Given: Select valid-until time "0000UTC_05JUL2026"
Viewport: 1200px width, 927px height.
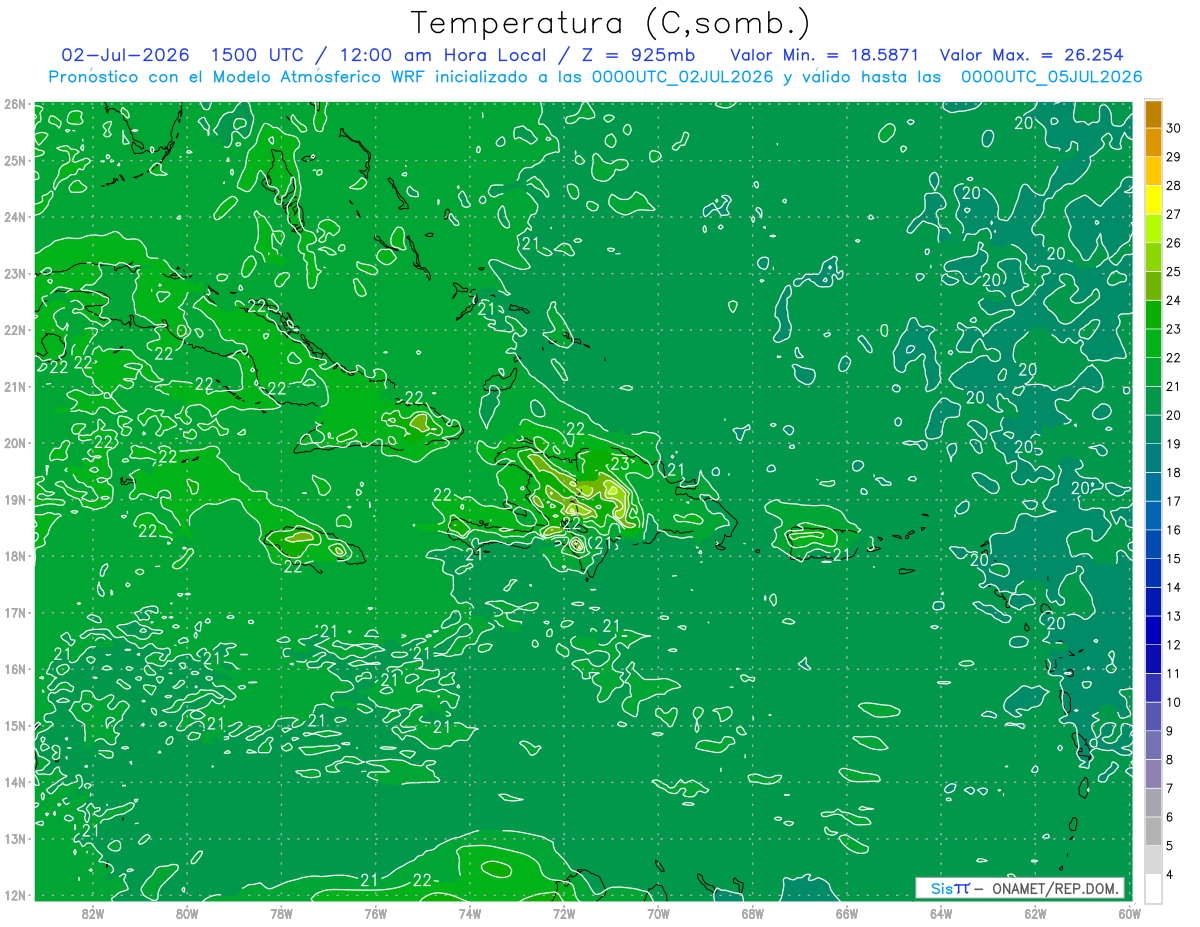Looking at the screenshot, I should (1051, 77).
